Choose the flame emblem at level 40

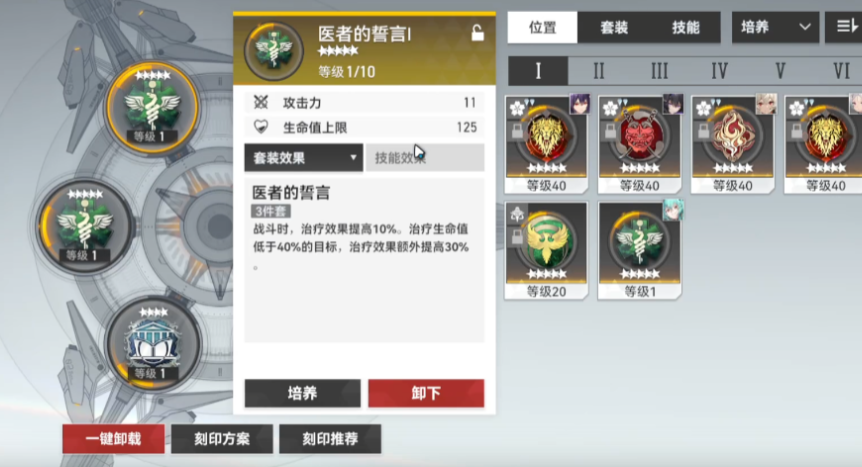click(733, 144)
